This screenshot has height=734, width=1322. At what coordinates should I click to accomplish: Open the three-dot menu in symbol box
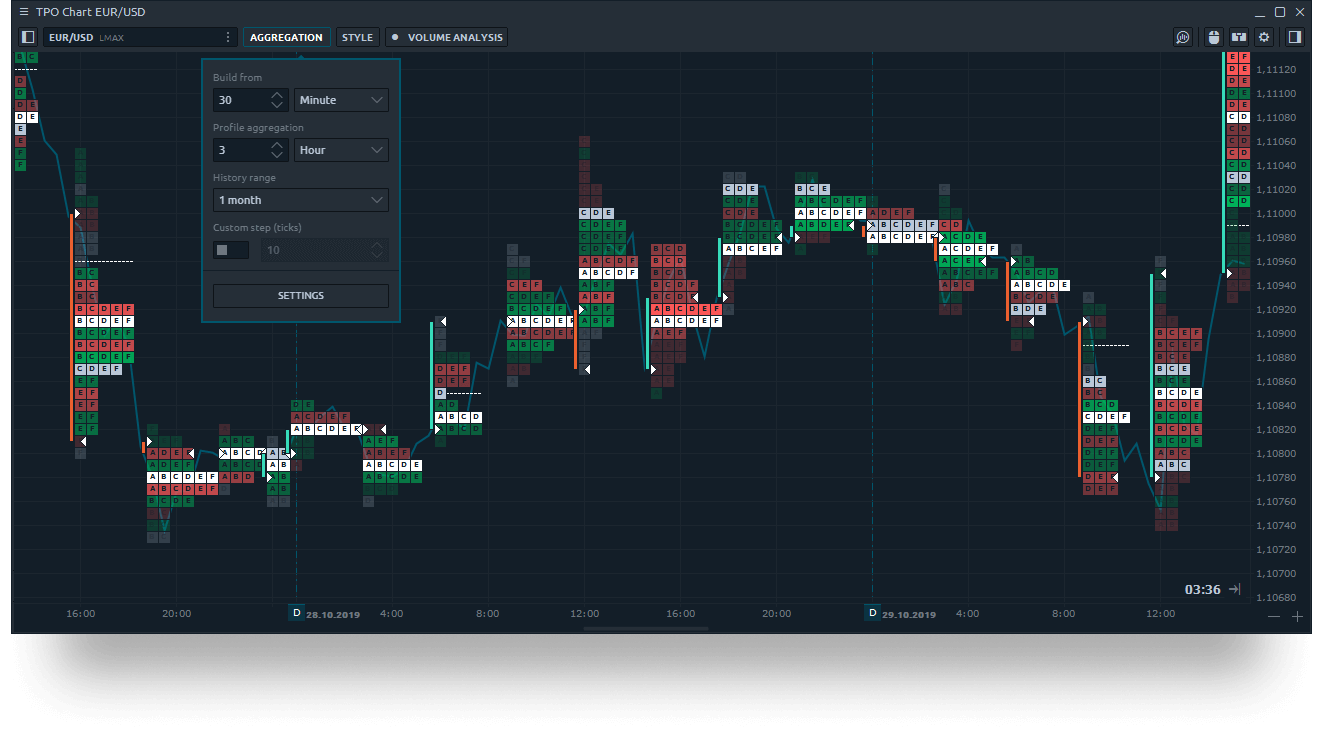(227, 37)
